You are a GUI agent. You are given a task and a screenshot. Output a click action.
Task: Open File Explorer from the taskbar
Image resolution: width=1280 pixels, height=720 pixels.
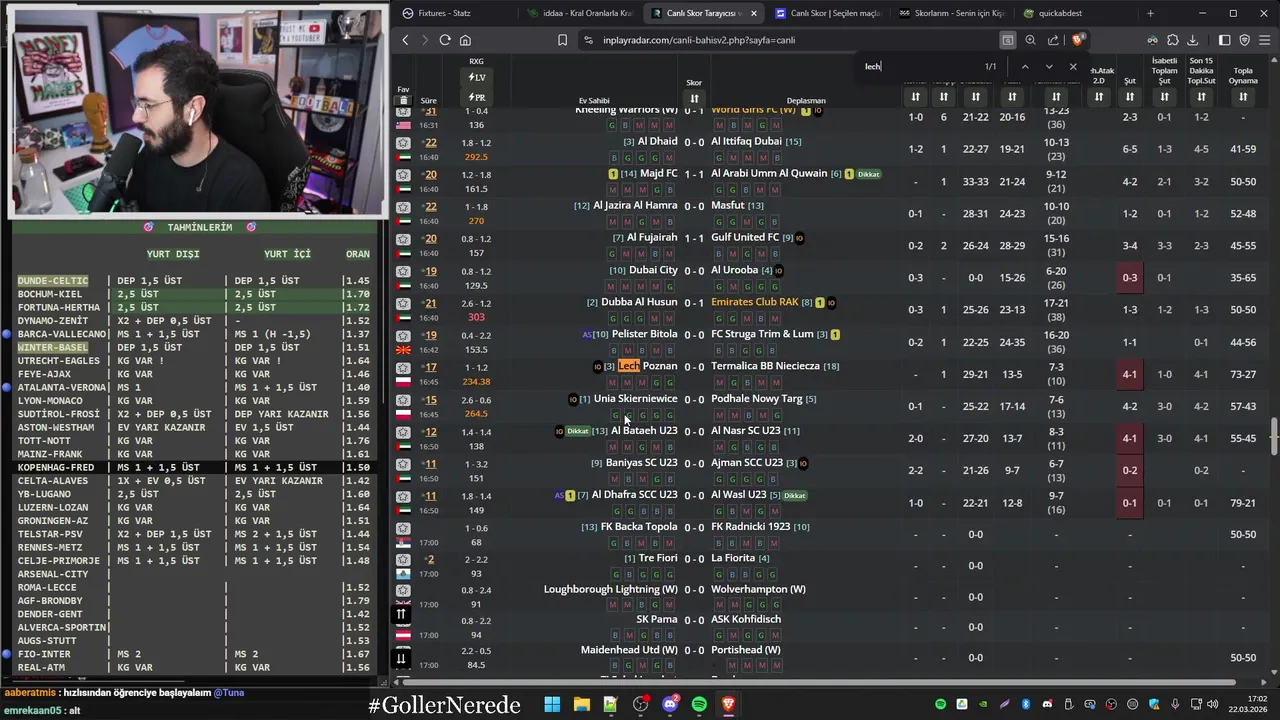(x=581, y=705)
